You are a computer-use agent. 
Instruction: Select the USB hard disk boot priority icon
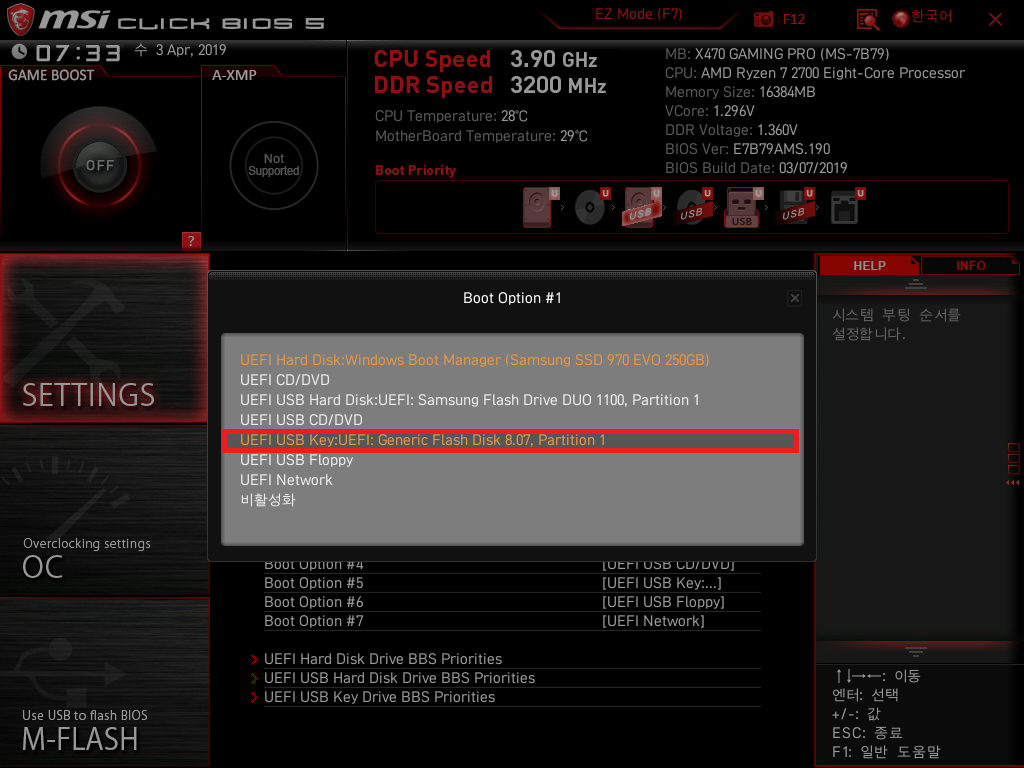point(643,208)
